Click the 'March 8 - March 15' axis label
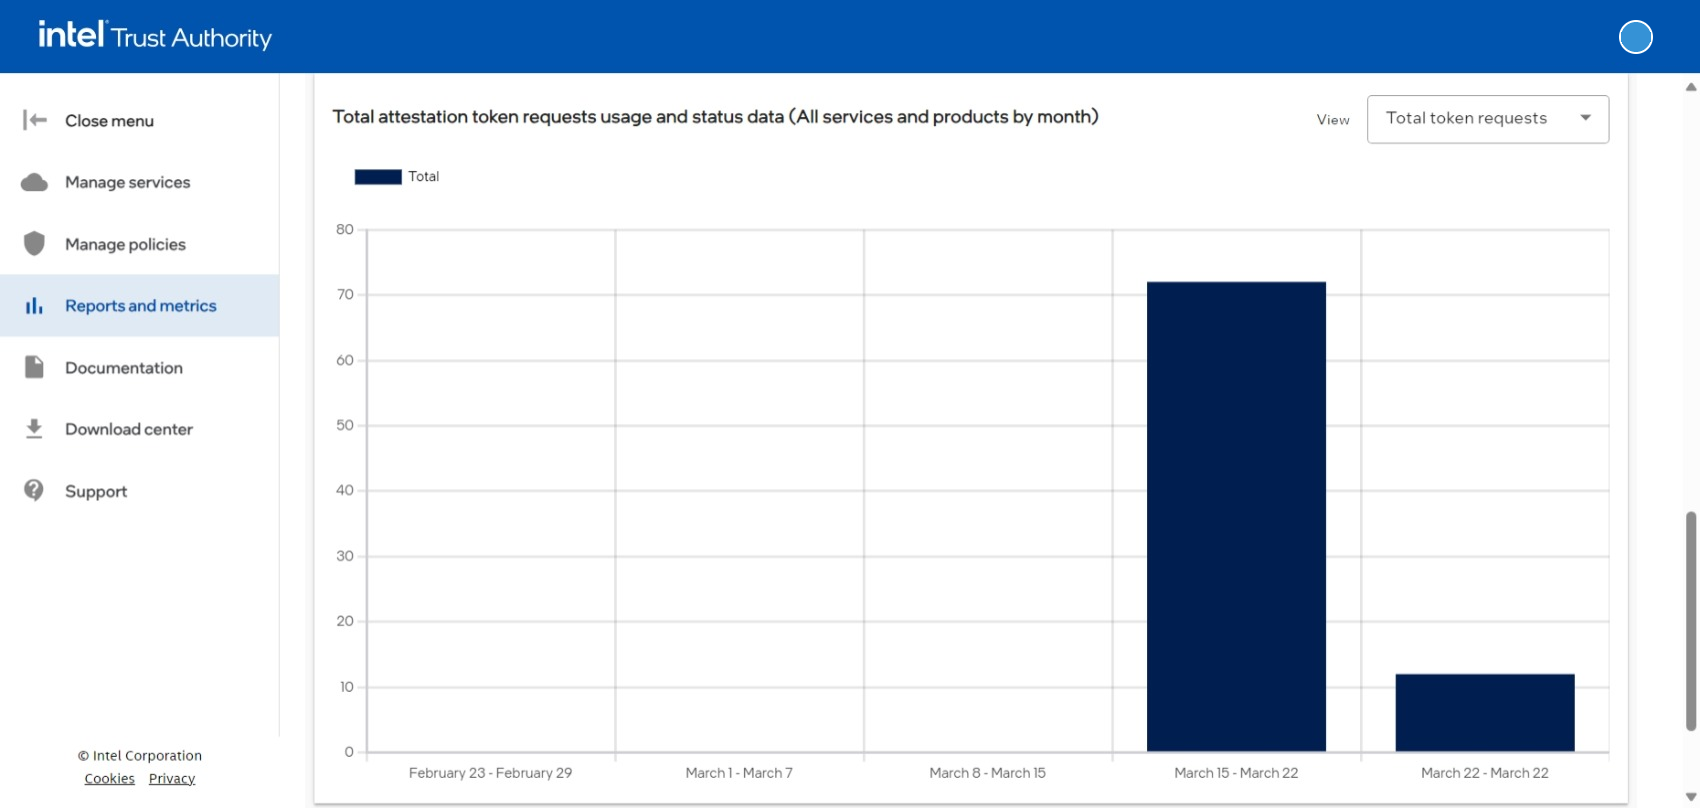 (x=987, y=773)
